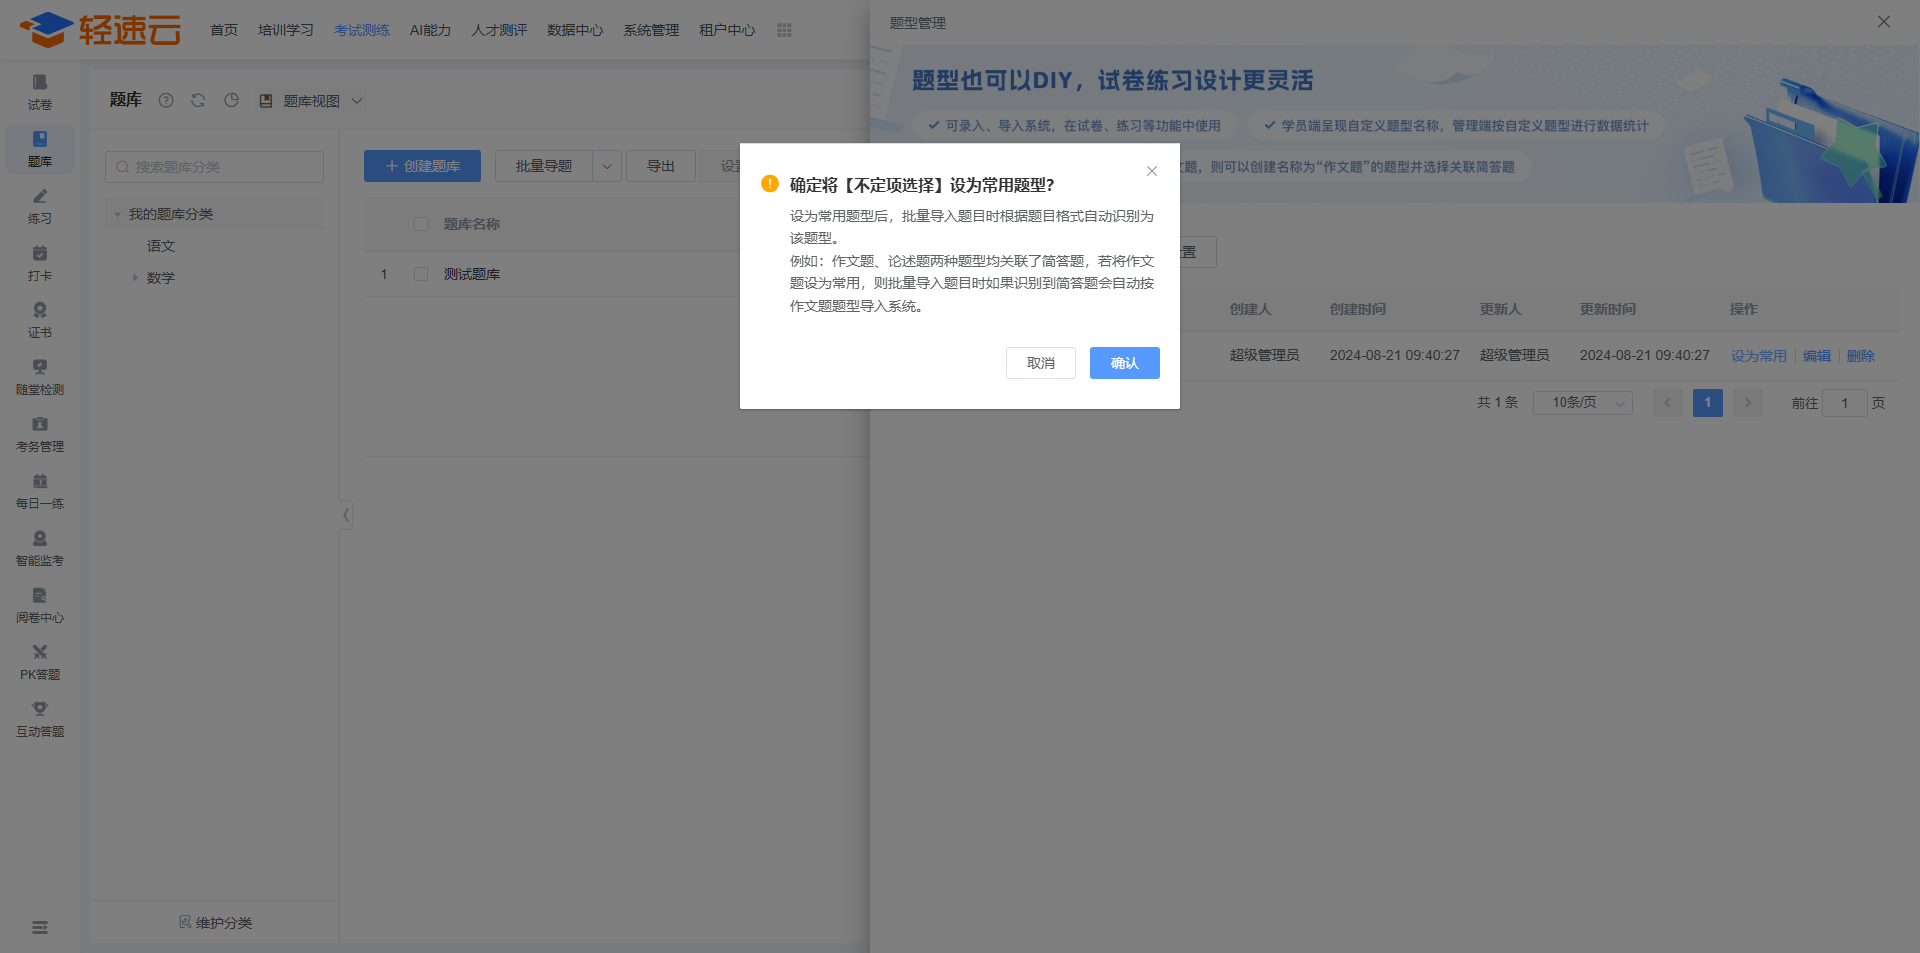Close the confirmation dialog with the X
The width and height of the screenshot is (1920, 953).
tap(1152, 171)
